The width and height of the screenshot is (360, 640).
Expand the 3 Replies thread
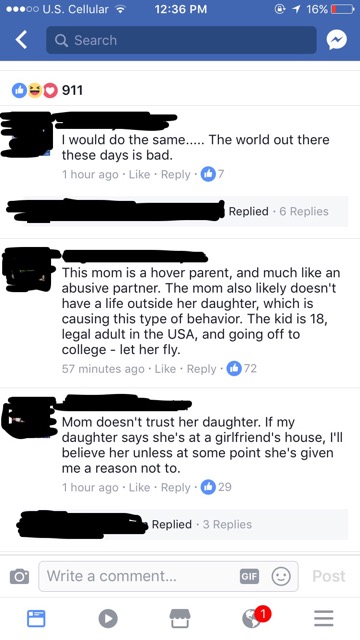[x=227, y=524]
